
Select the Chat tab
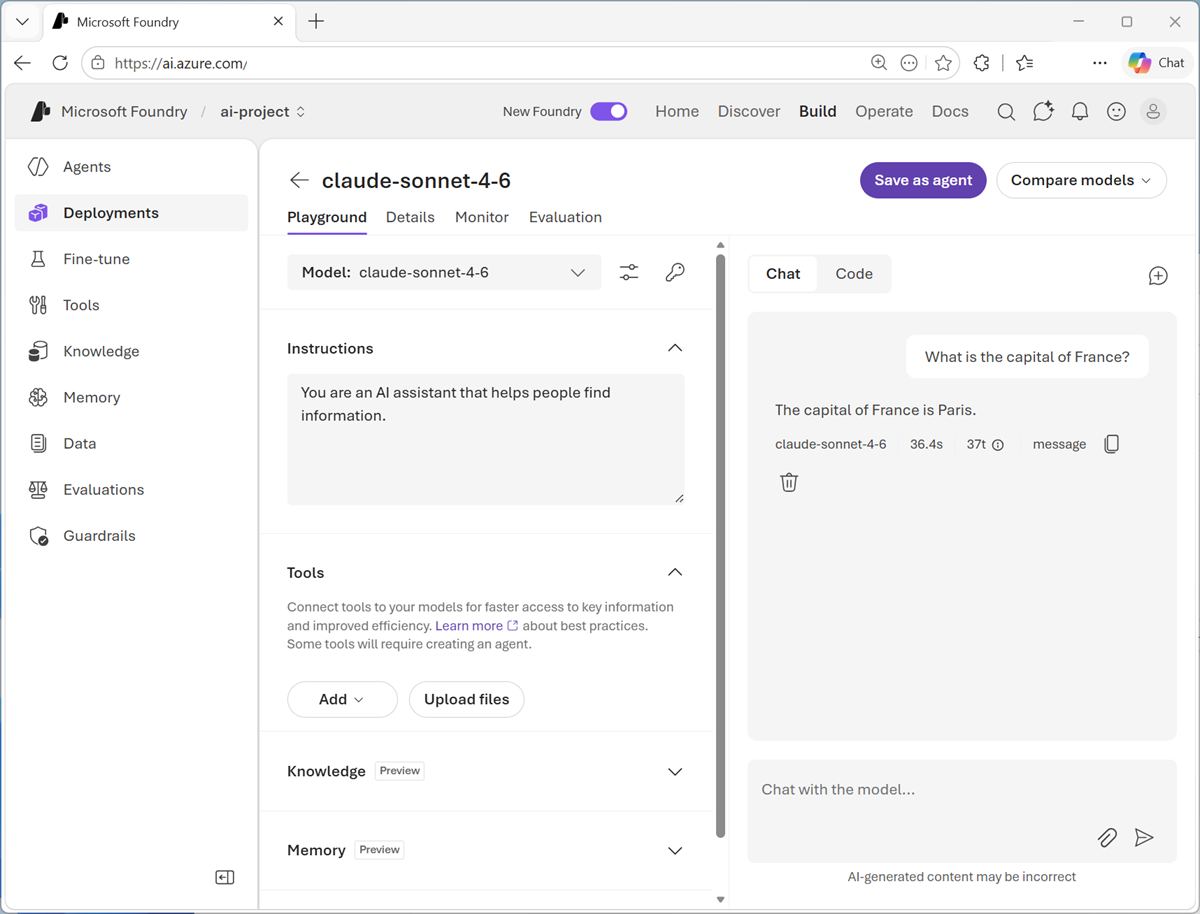[783, 274]
